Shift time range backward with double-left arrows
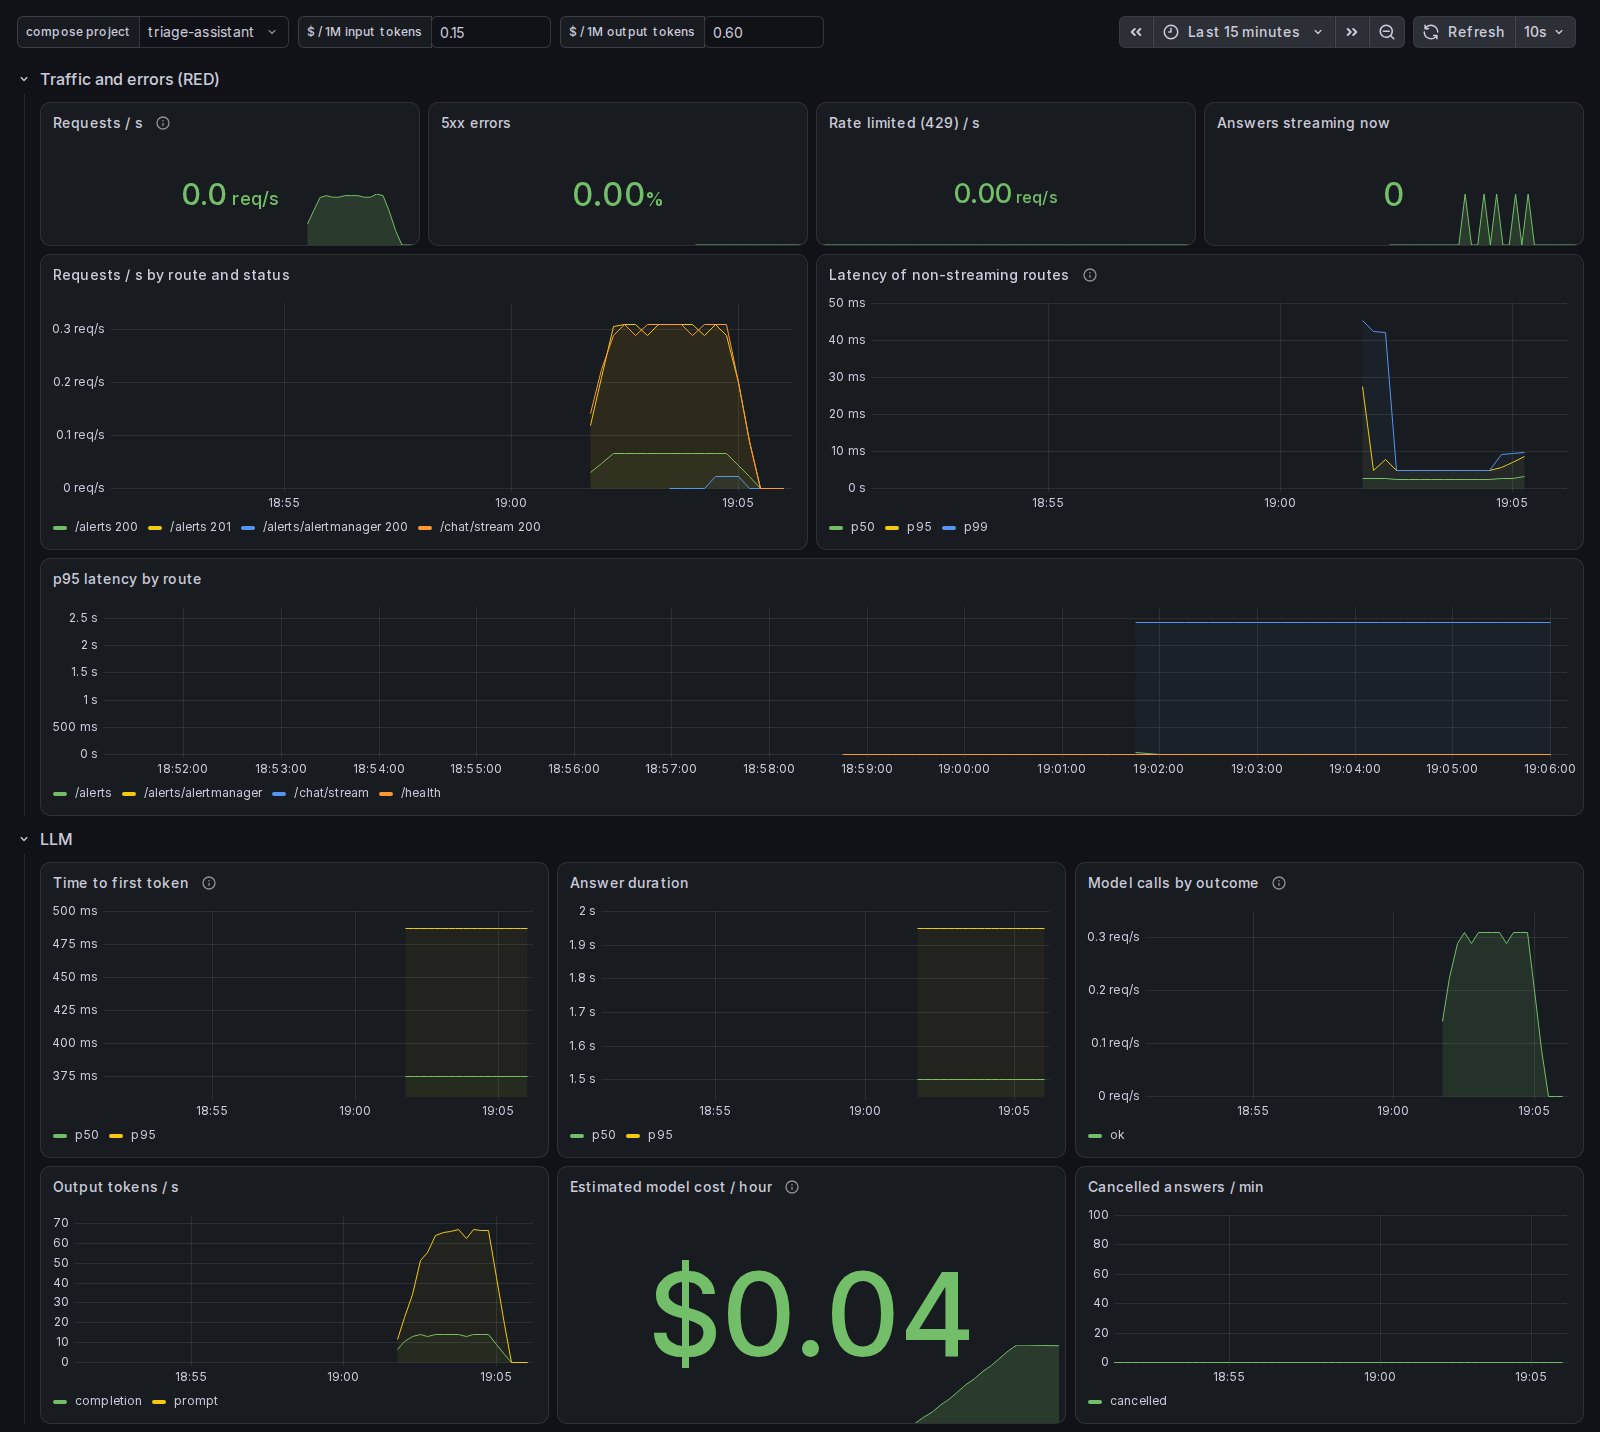 pos(1136,32)
